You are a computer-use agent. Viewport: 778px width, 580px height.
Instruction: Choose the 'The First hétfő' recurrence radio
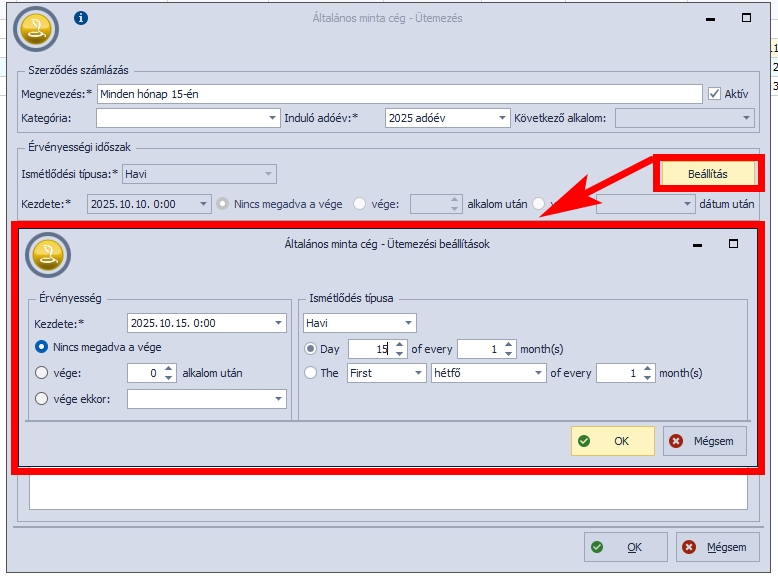tap(310, 373)
